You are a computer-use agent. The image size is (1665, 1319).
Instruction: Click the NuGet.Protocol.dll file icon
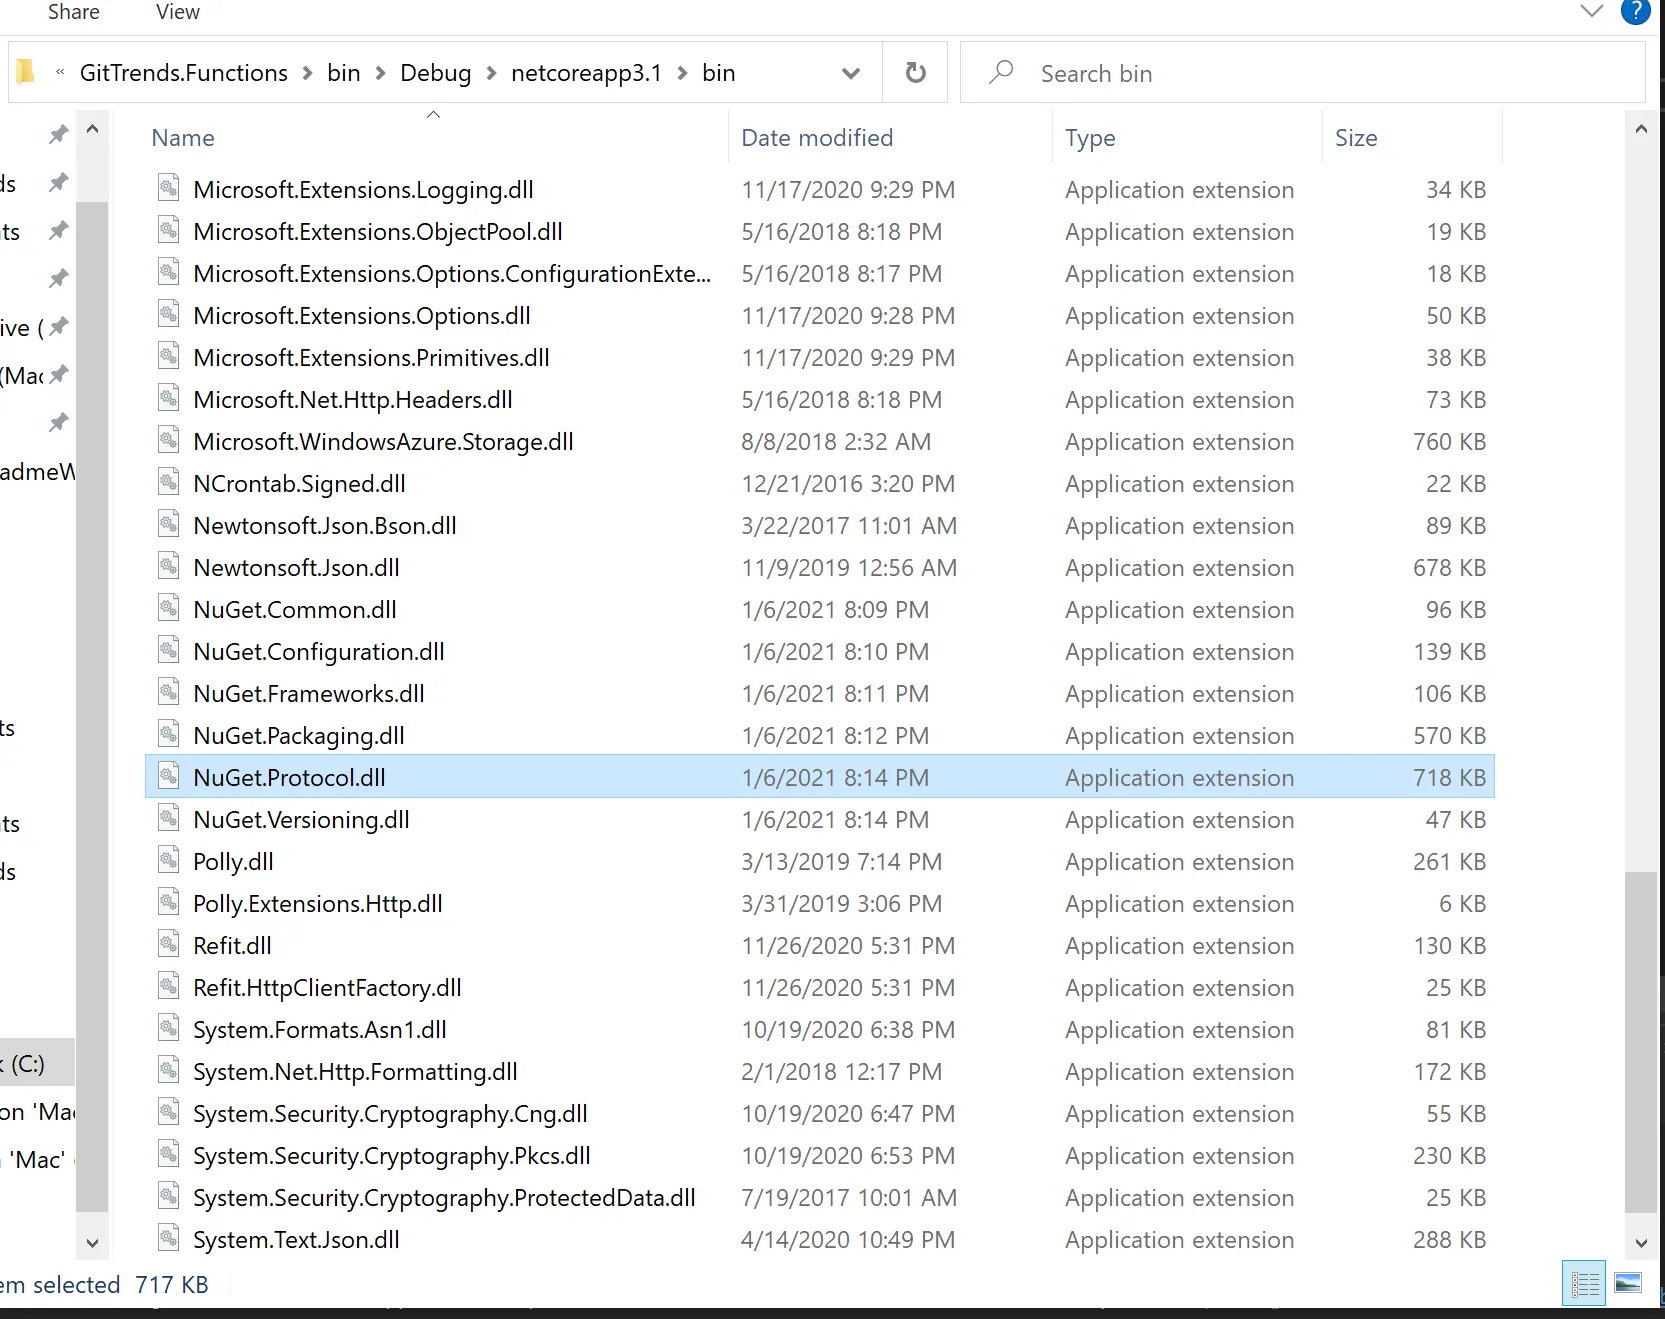169,776
